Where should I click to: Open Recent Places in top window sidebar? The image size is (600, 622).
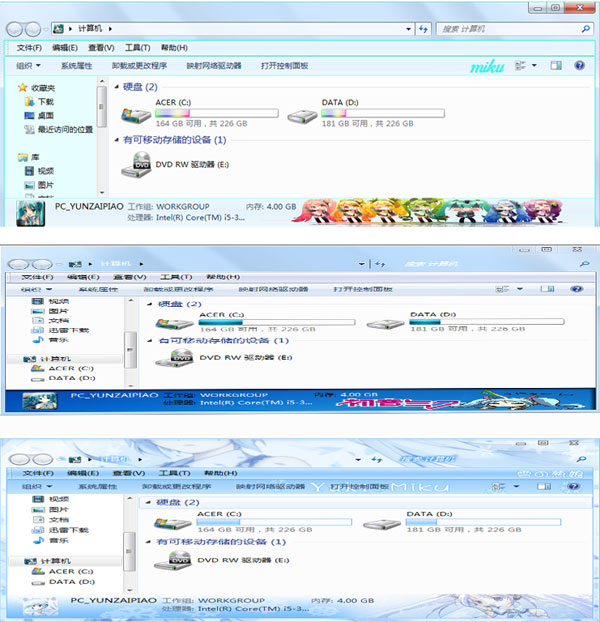coord(59,129)
